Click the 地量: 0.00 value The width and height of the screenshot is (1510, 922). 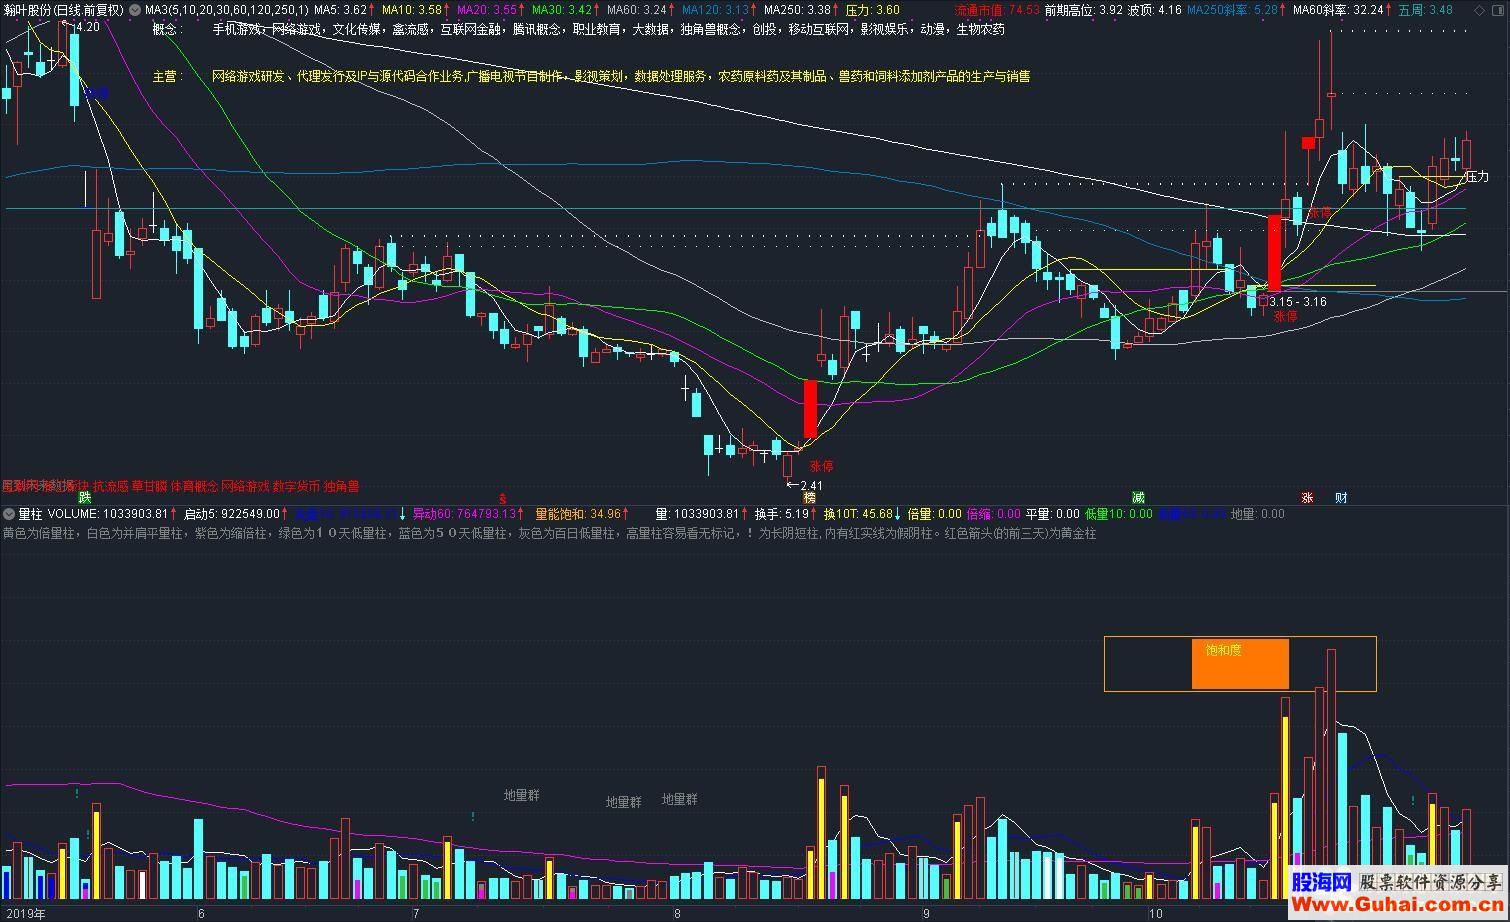1257,514
